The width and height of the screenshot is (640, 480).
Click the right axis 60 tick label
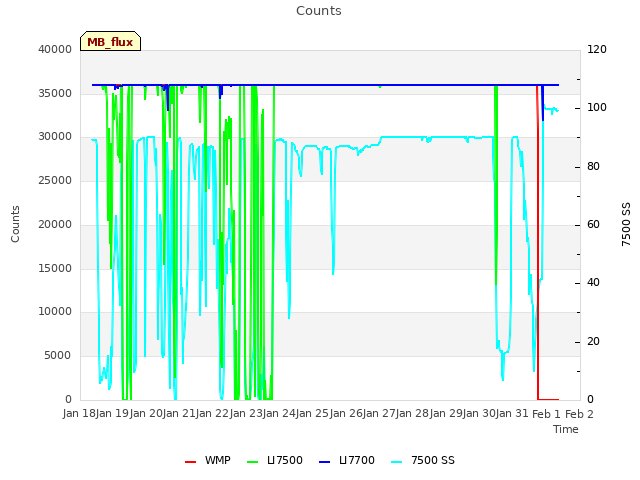pos(593,224)
